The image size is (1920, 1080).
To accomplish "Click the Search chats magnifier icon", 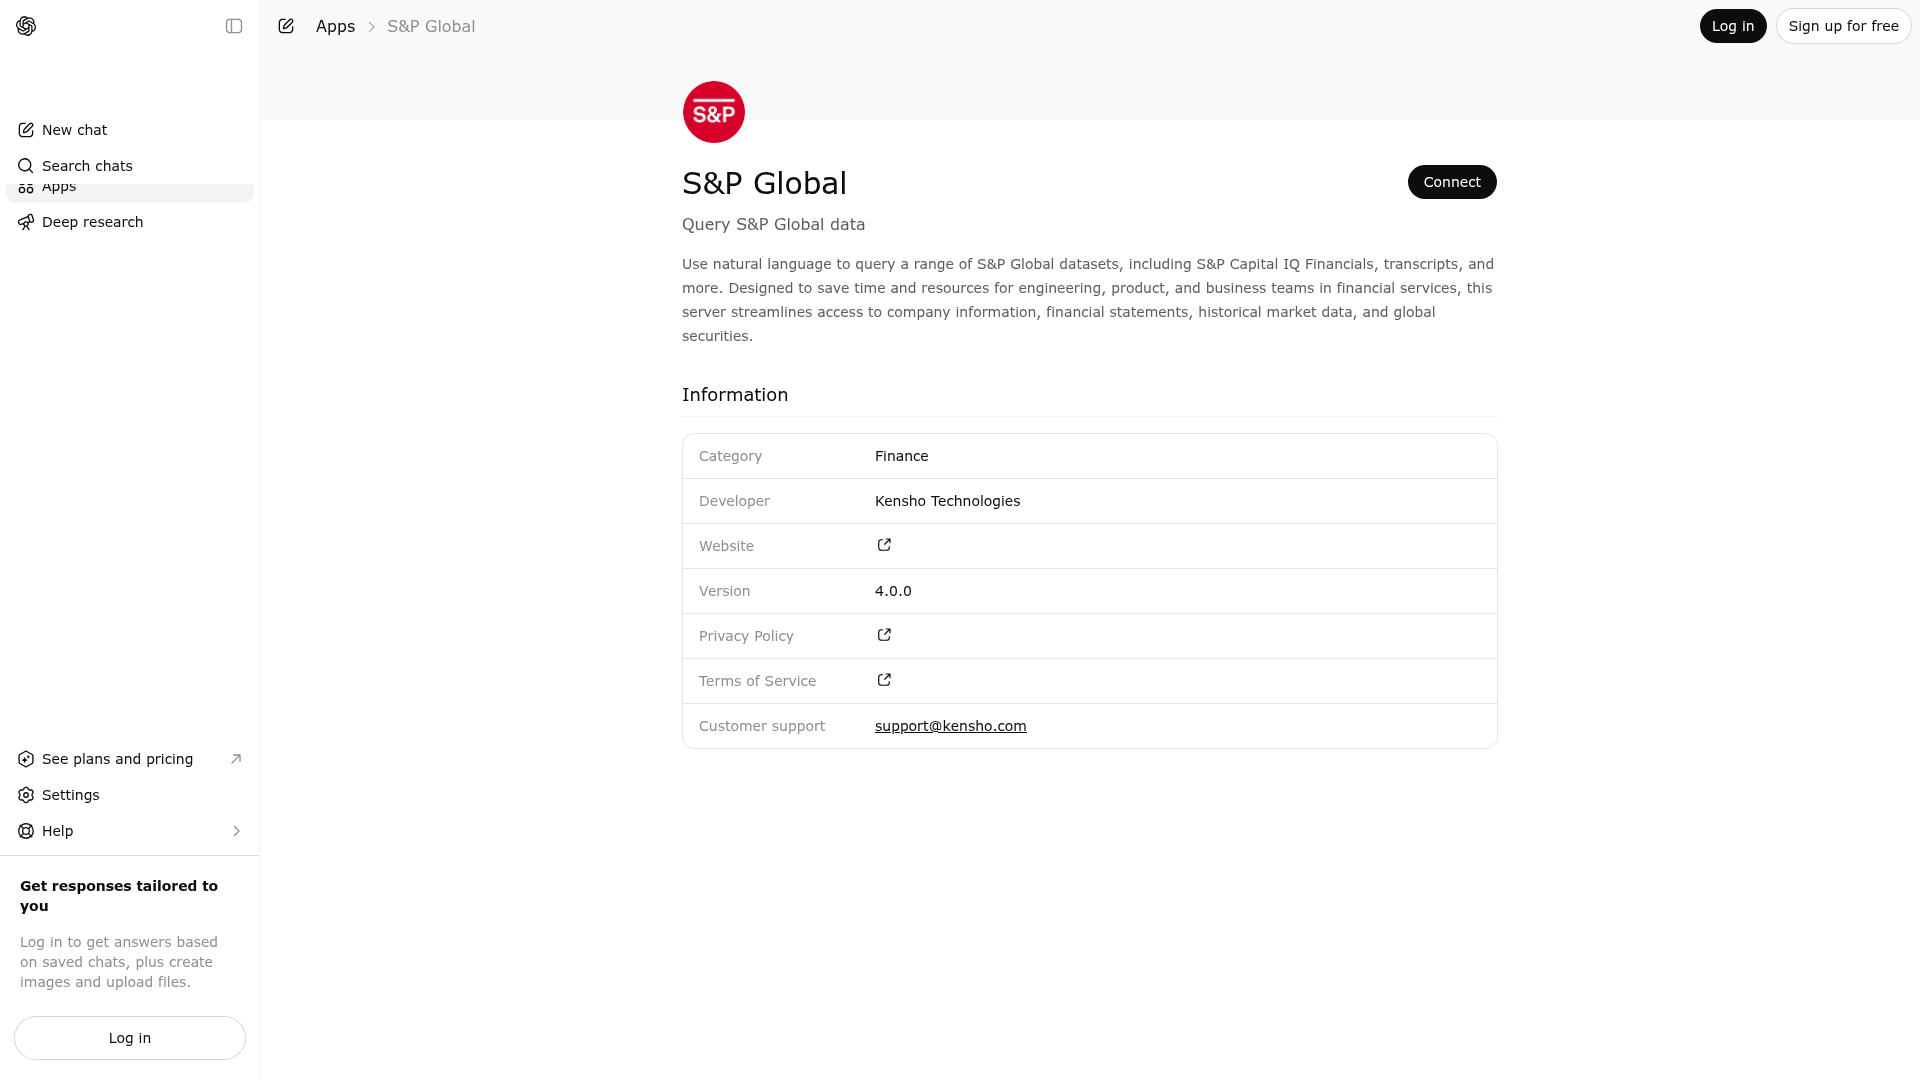I will coord(26,166).
